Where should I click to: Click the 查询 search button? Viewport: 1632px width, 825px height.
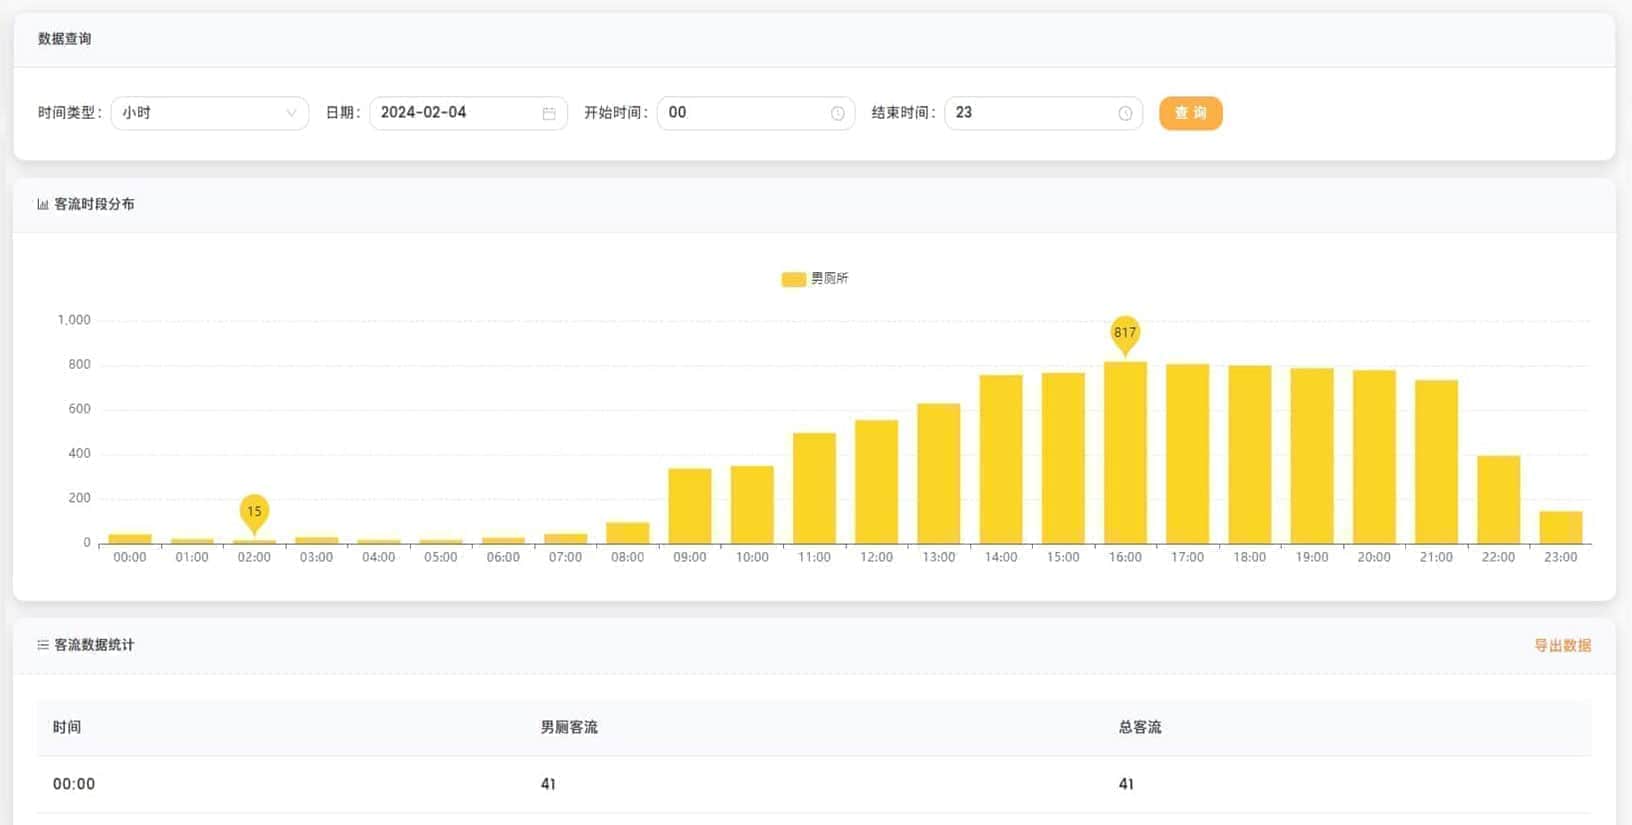(1190, 113)
